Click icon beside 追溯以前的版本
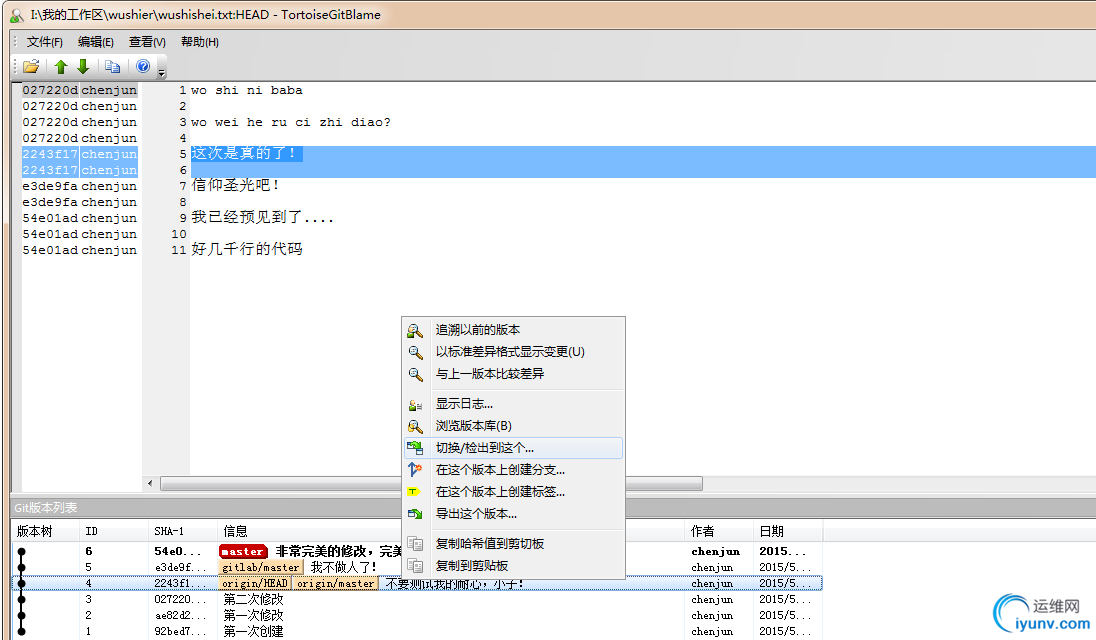1096x640 pixels. tap(415, 330)
